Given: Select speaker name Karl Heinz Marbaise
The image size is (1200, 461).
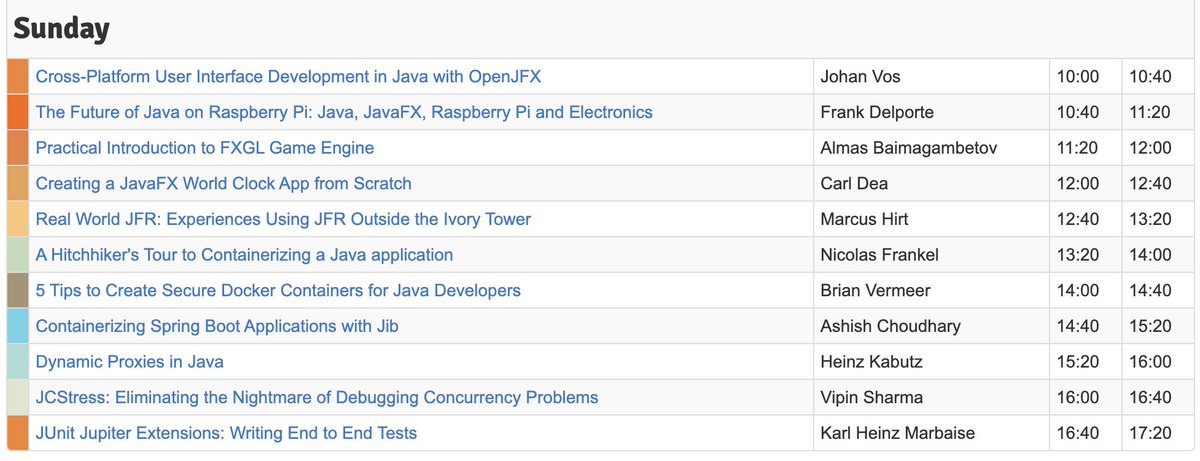Looking at the screenshot, I should (x=897, y=433).
